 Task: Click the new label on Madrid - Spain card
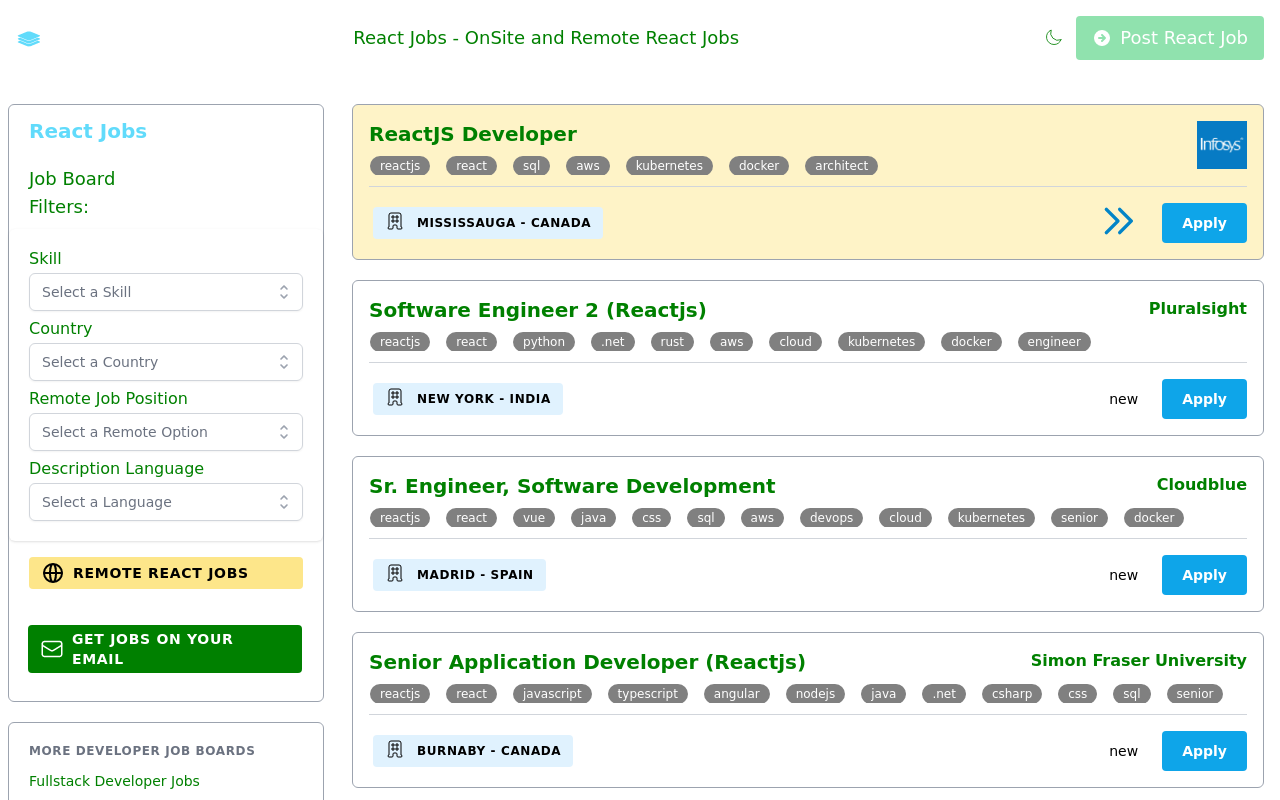1123,575
